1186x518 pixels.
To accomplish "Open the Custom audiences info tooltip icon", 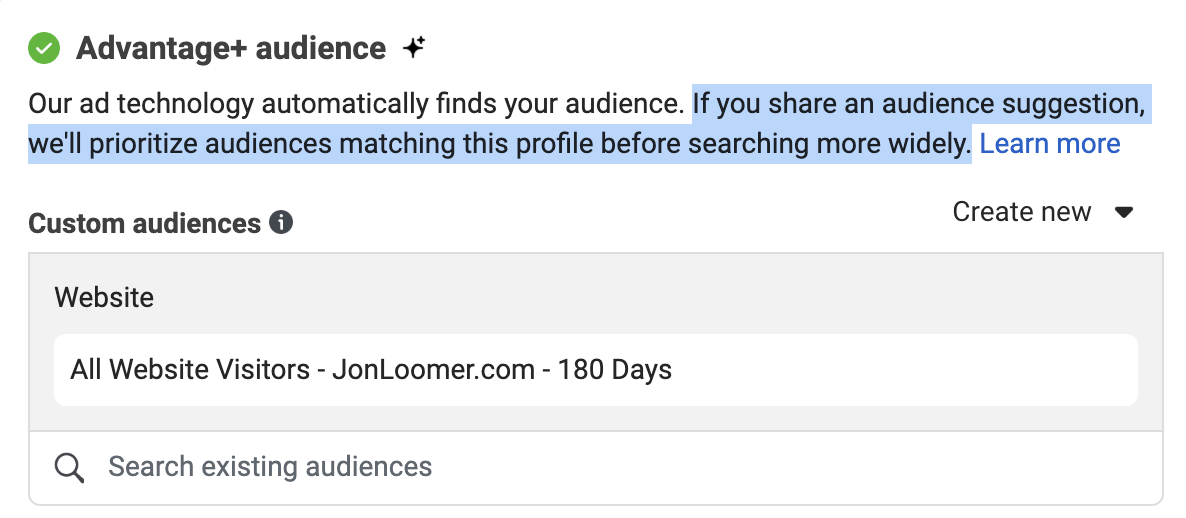I will point(281,223).
